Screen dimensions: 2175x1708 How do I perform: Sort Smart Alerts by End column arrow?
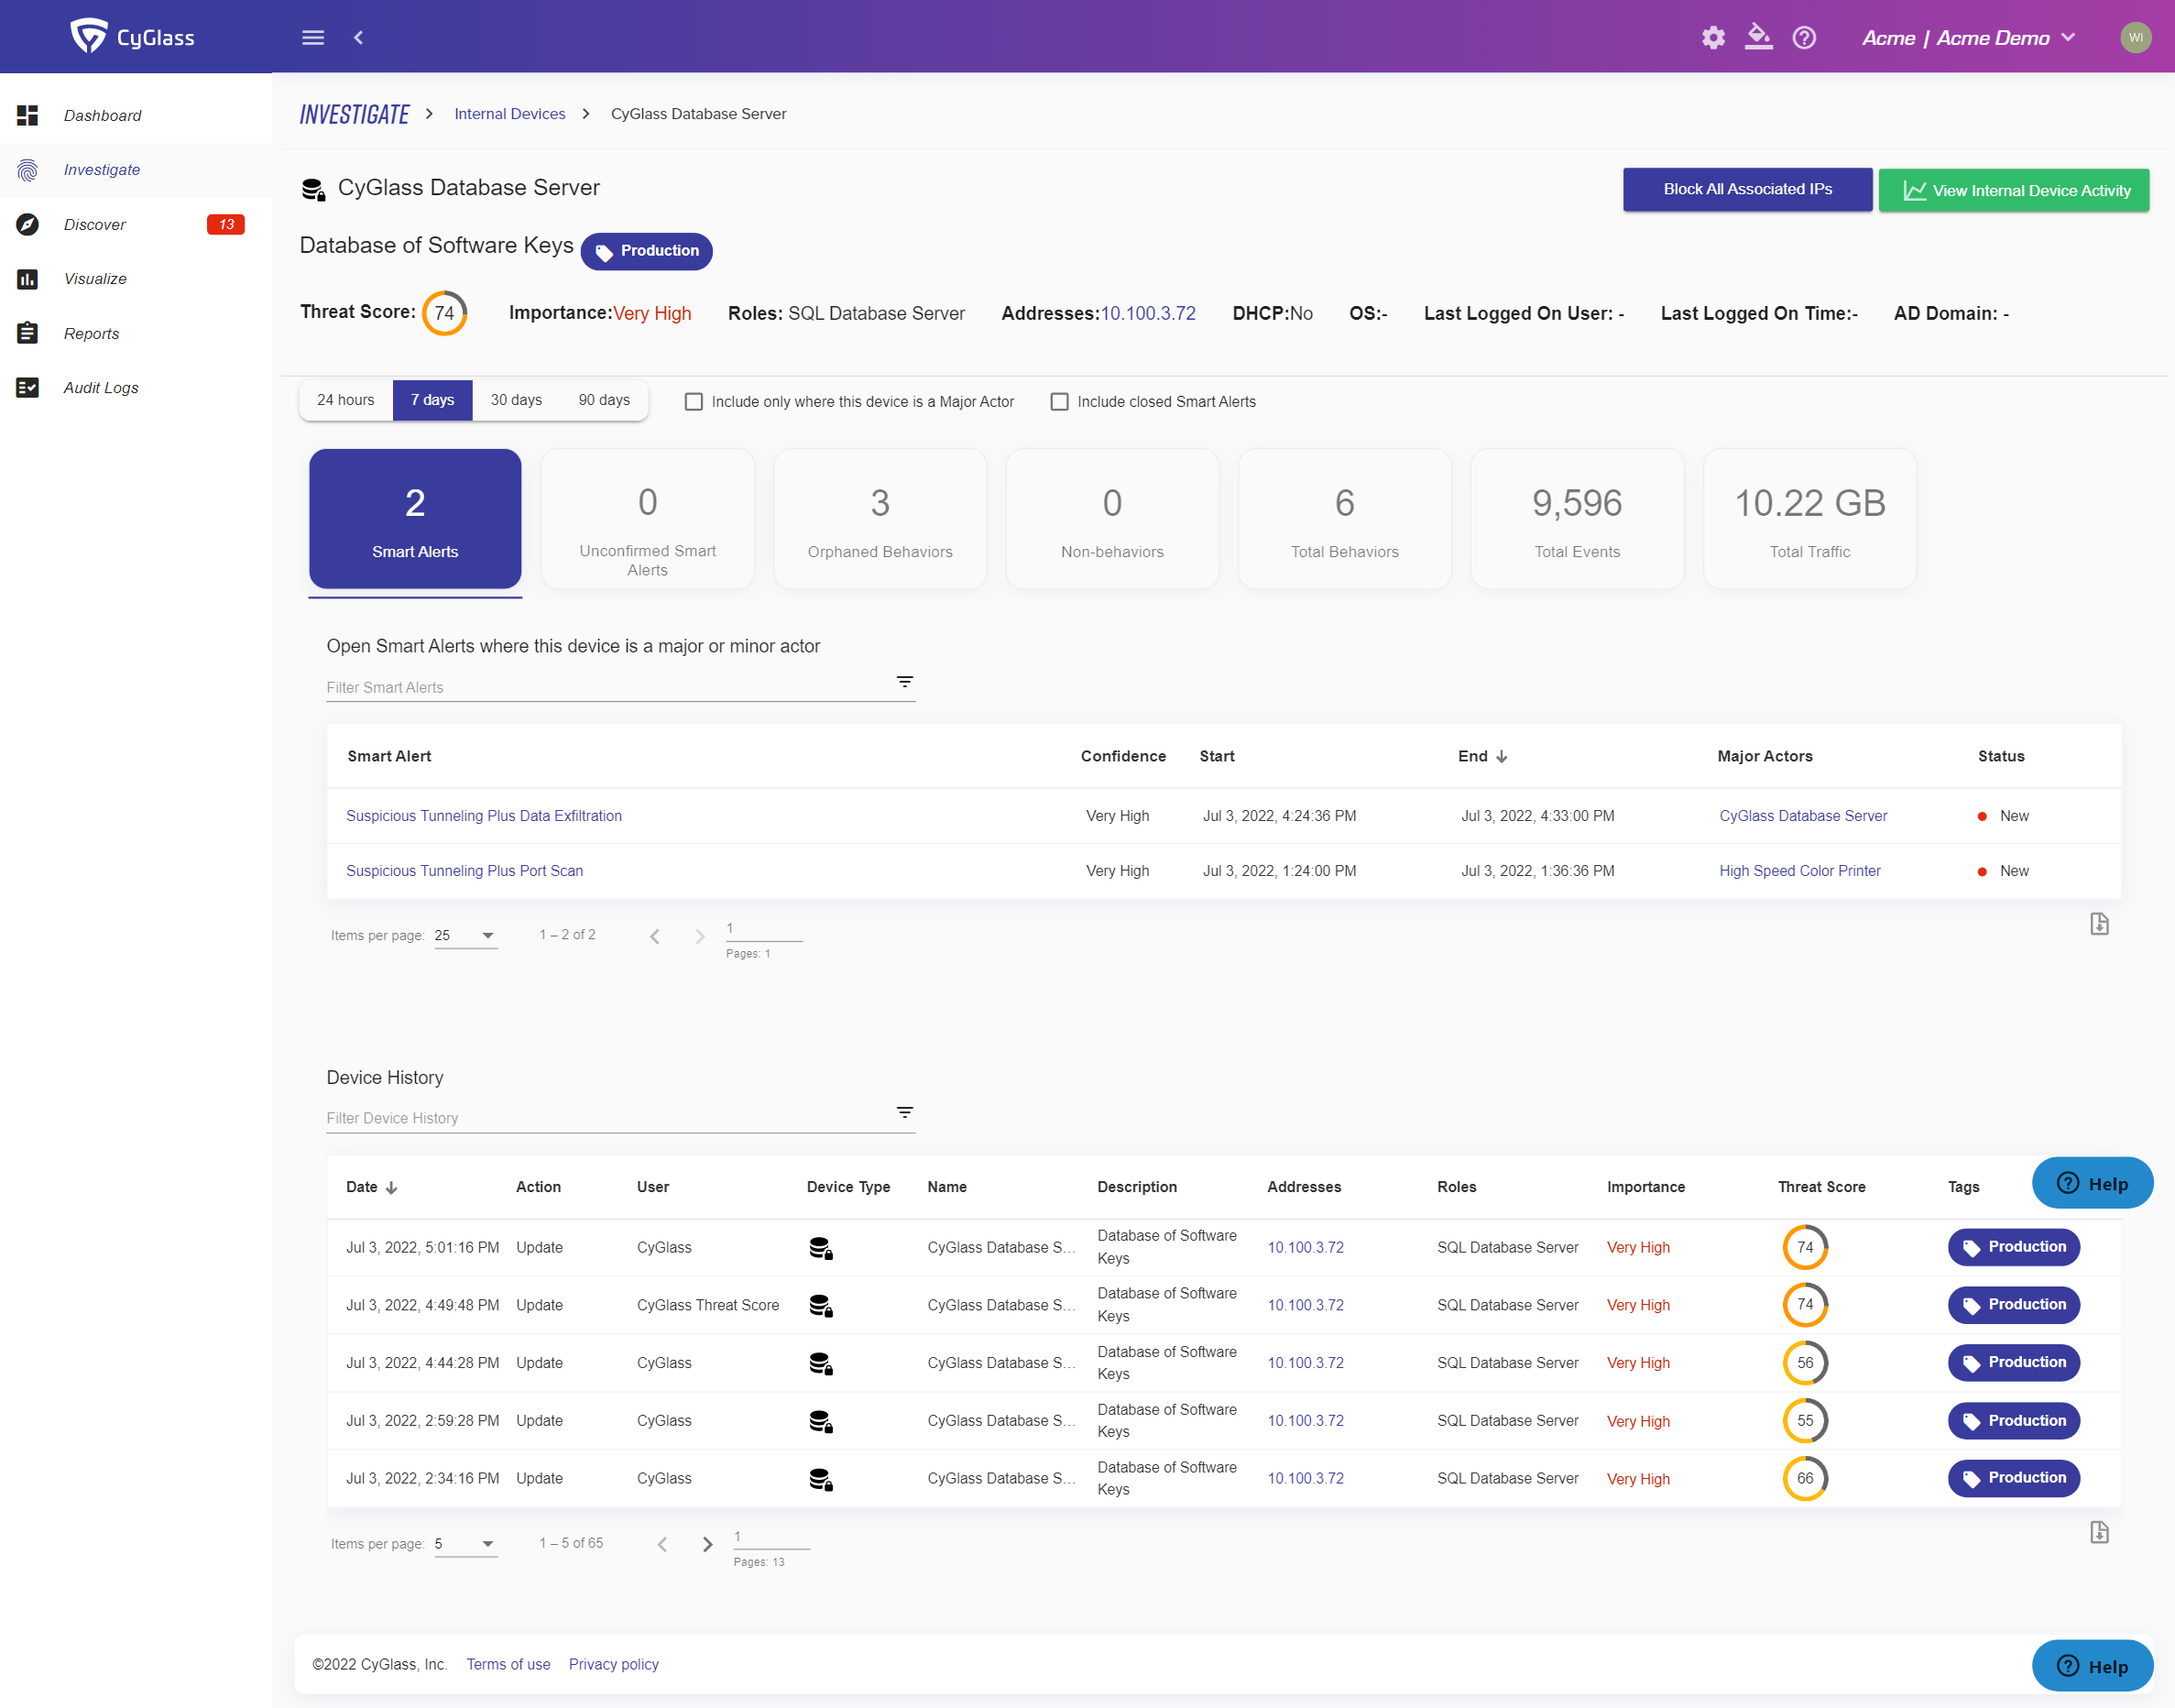(1502, 757)
